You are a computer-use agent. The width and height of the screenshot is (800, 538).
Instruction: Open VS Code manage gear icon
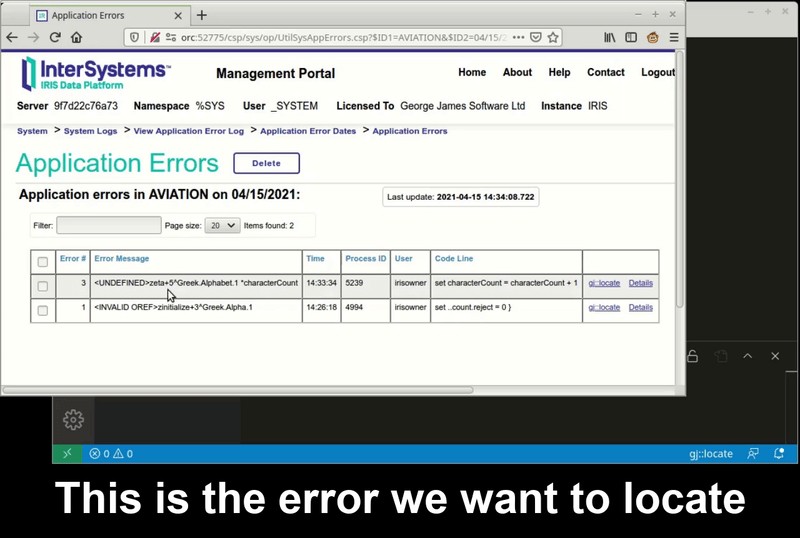click(73, 419)
